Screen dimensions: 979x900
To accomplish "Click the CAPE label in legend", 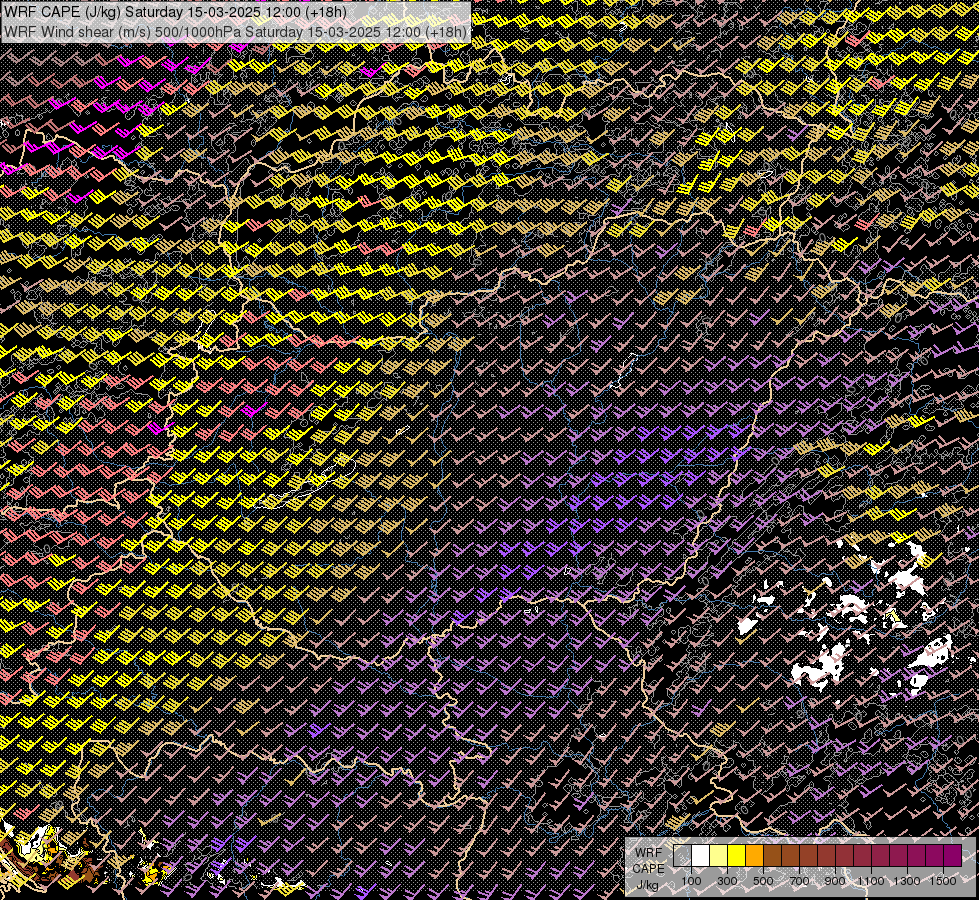I will 648,869.
